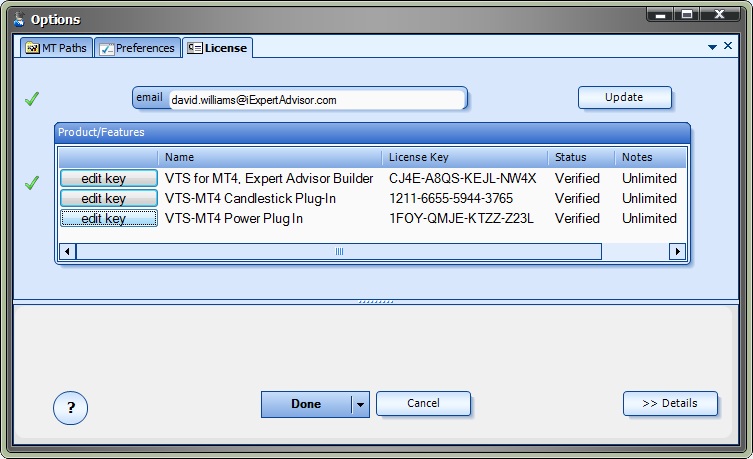Select the VTS-MT4 Power Plug In name cell
Image resolution: width=753 pixels, height=459 pixels.
tap(234, 218)
